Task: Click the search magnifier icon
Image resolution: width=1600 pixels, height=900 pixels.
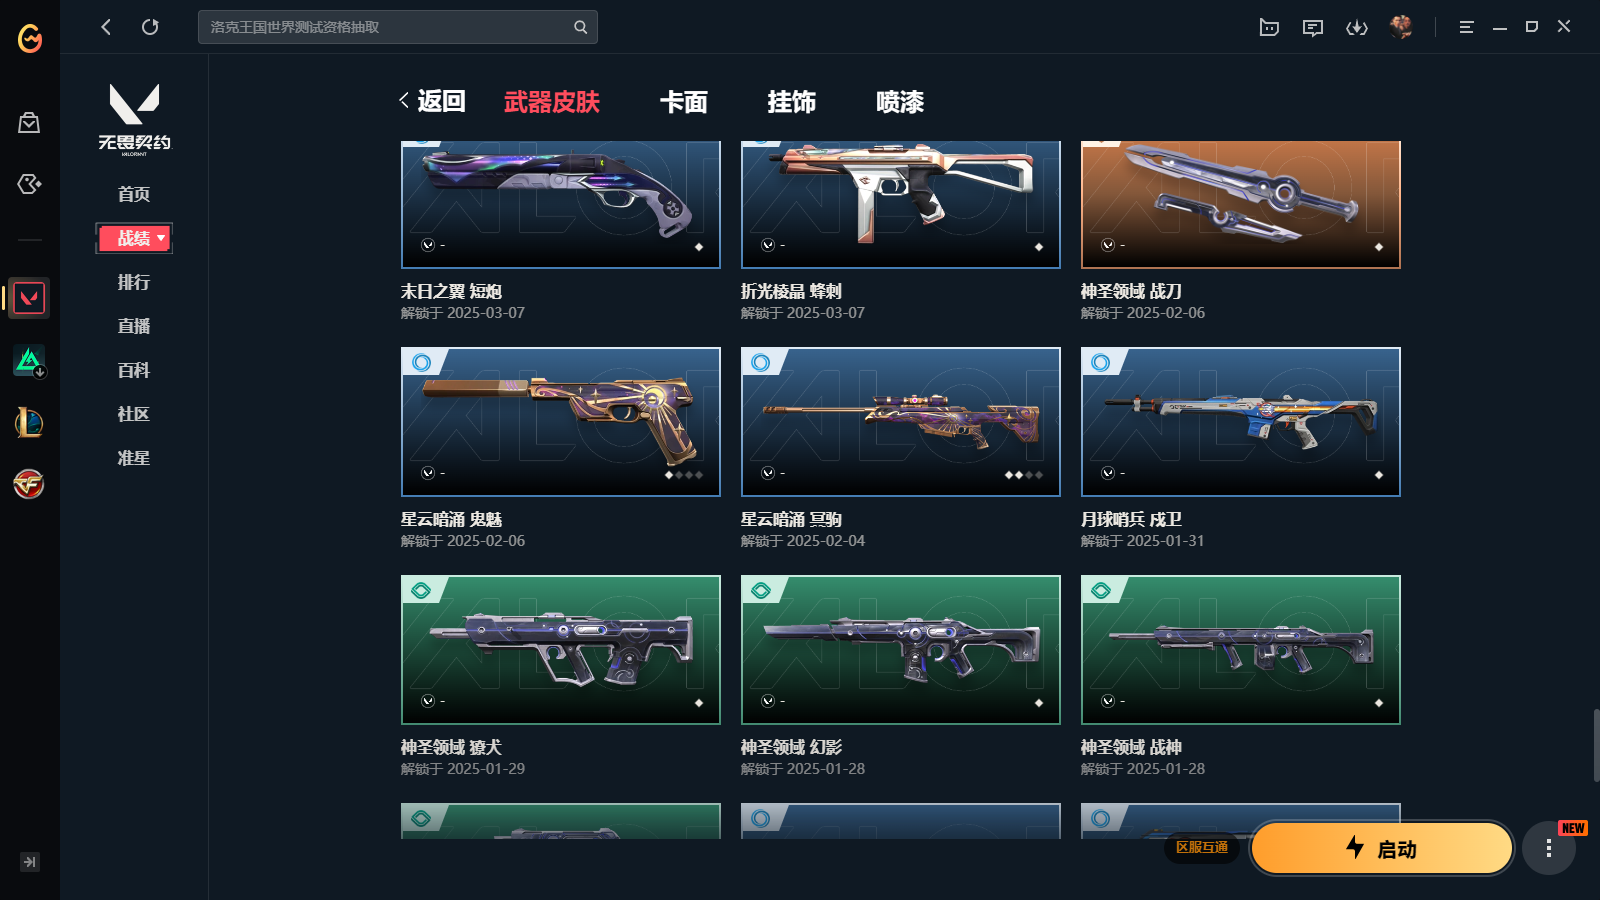Action: 580,27
